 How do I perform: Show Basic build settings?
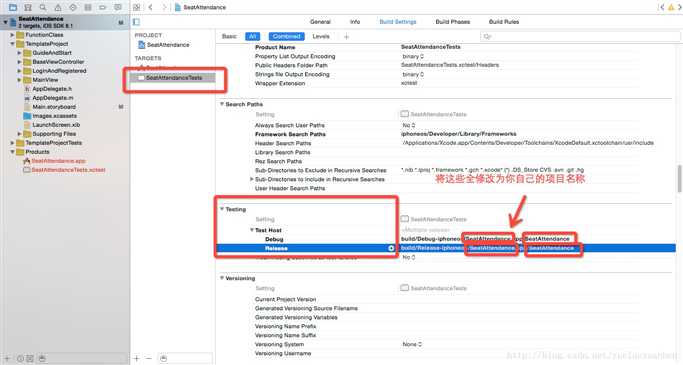pyautogui.click(x=229, y=37)
